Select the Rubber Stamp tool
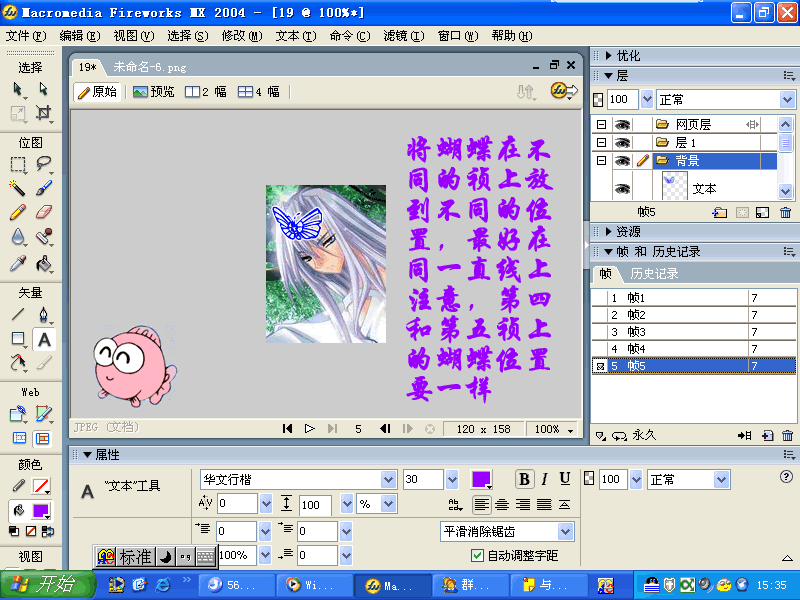 [x=44, y=237]
